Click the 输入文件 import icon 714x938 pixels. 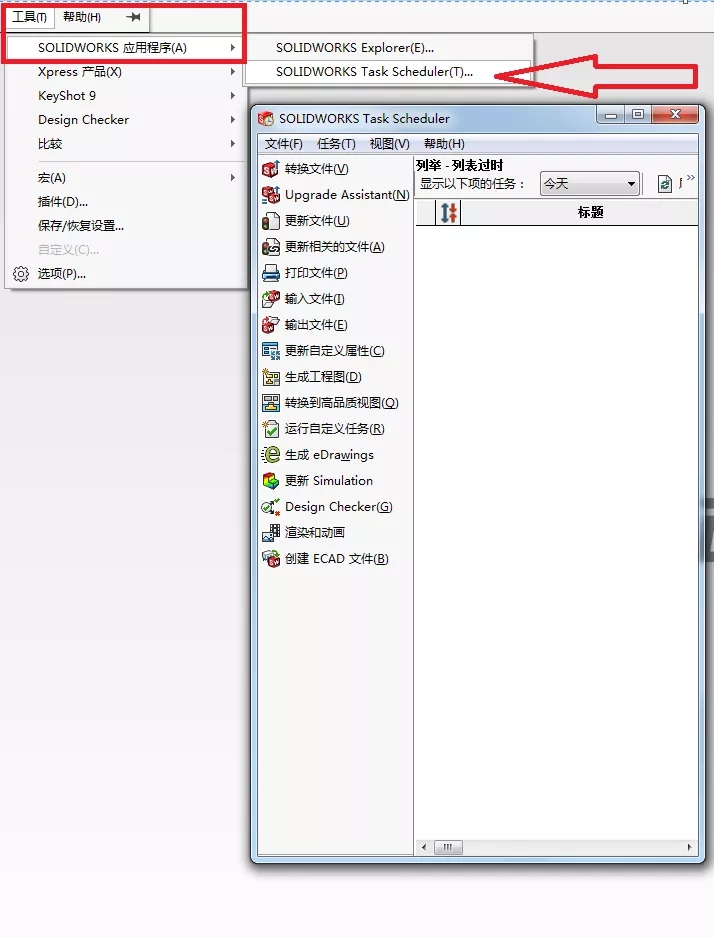(x=270, y=299)
